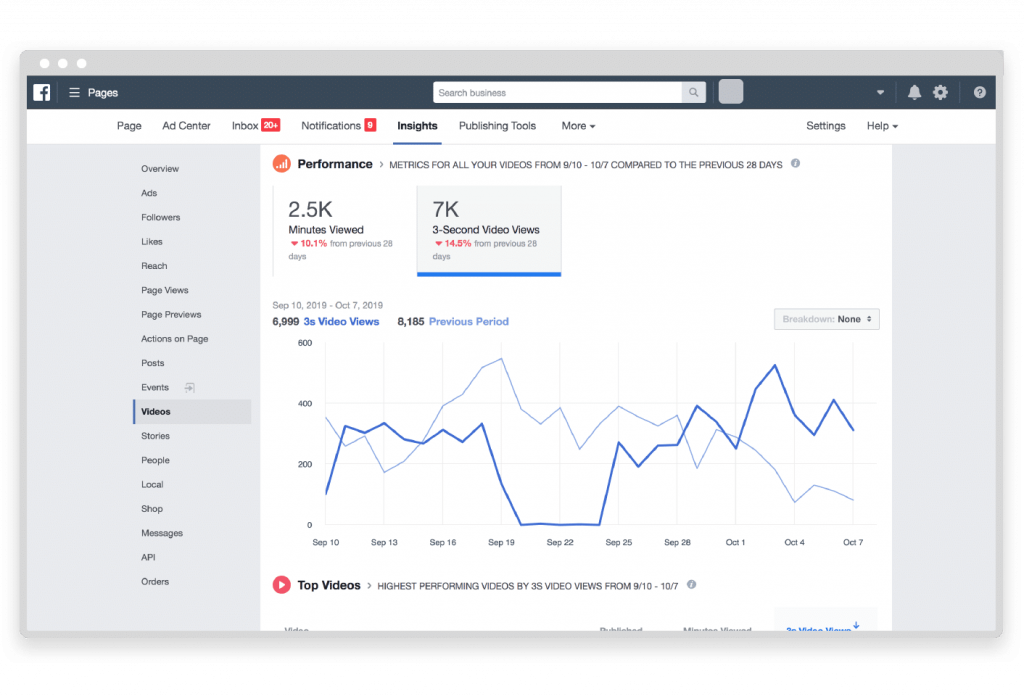Click the search magnifier icon
1024x696 pixels.
(x=693, y=91)
